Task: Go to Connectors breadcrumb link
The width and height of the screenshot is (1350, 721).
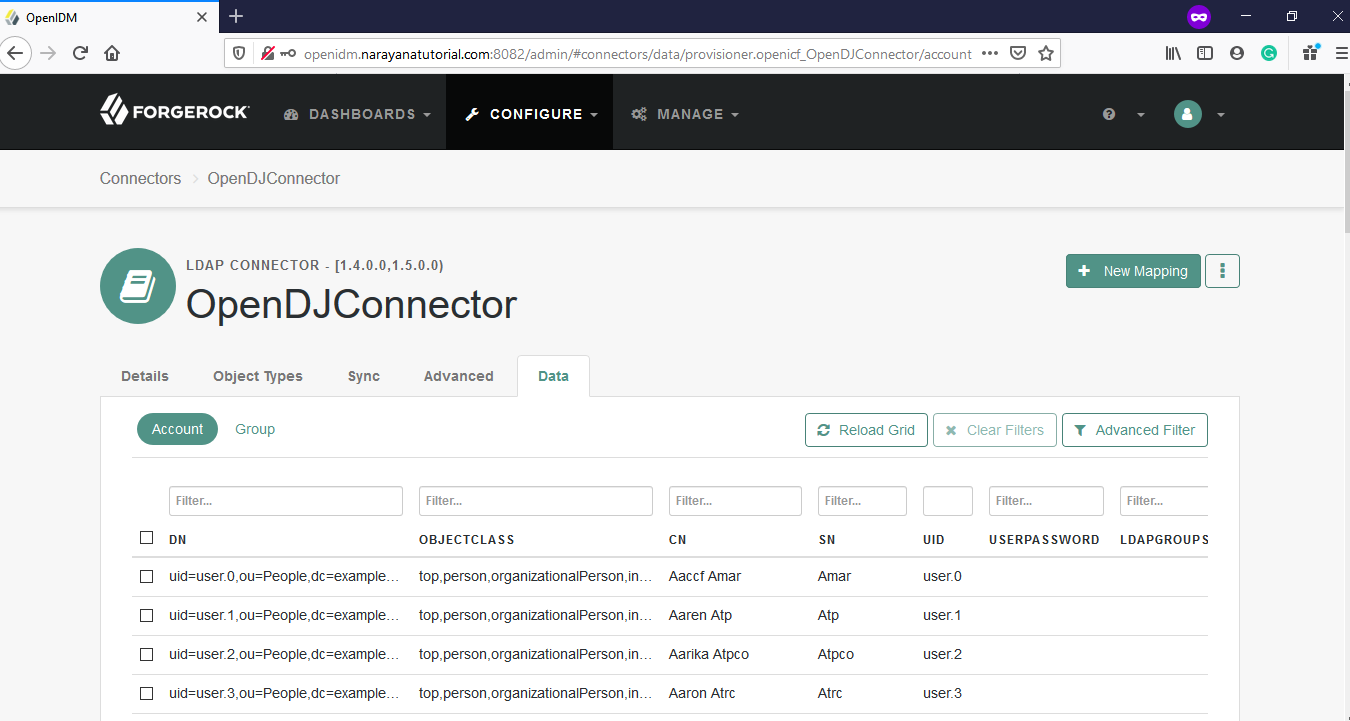Action: (x=141, y=178)
